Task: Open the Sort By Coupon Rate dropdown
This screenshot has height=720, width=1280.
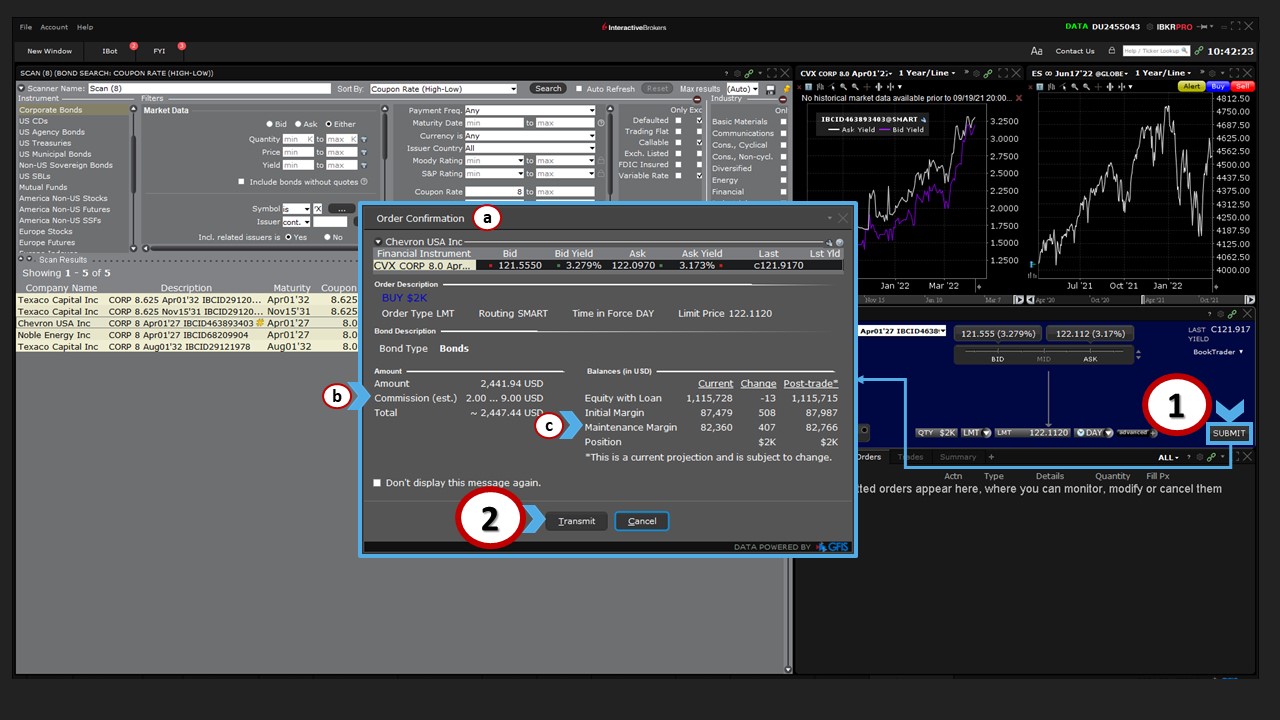Action: pyautogui.click(x=443, y=89)
